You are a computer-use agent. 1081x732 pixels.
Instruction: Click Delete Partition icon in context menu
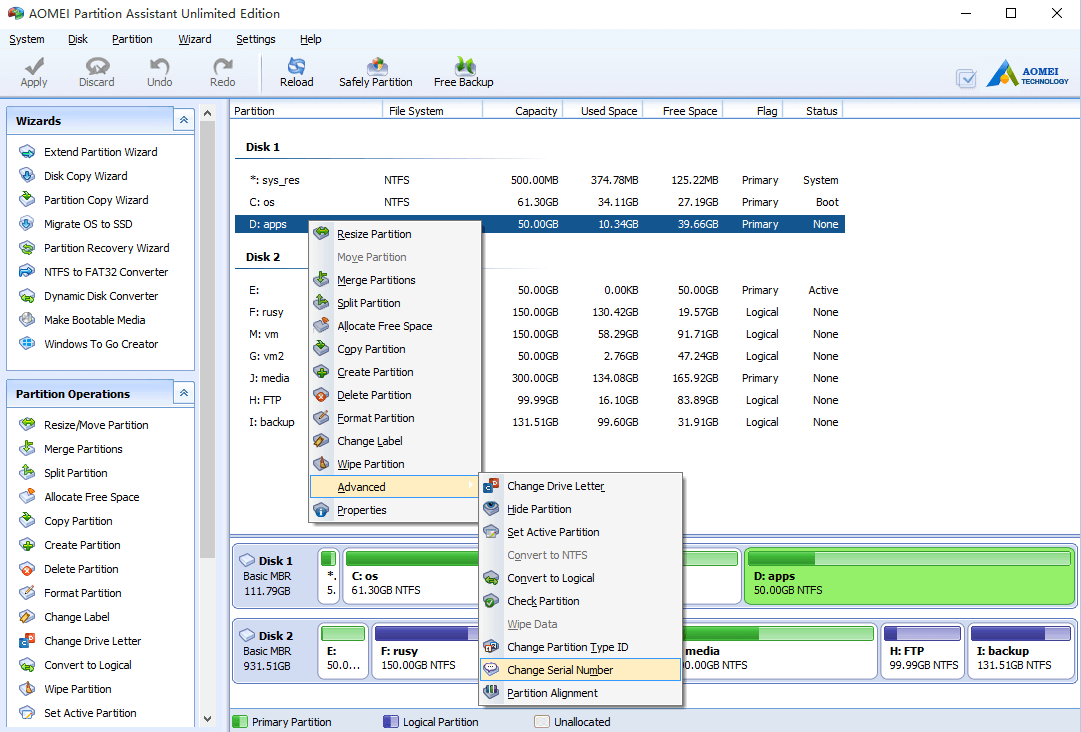[321, 395]
